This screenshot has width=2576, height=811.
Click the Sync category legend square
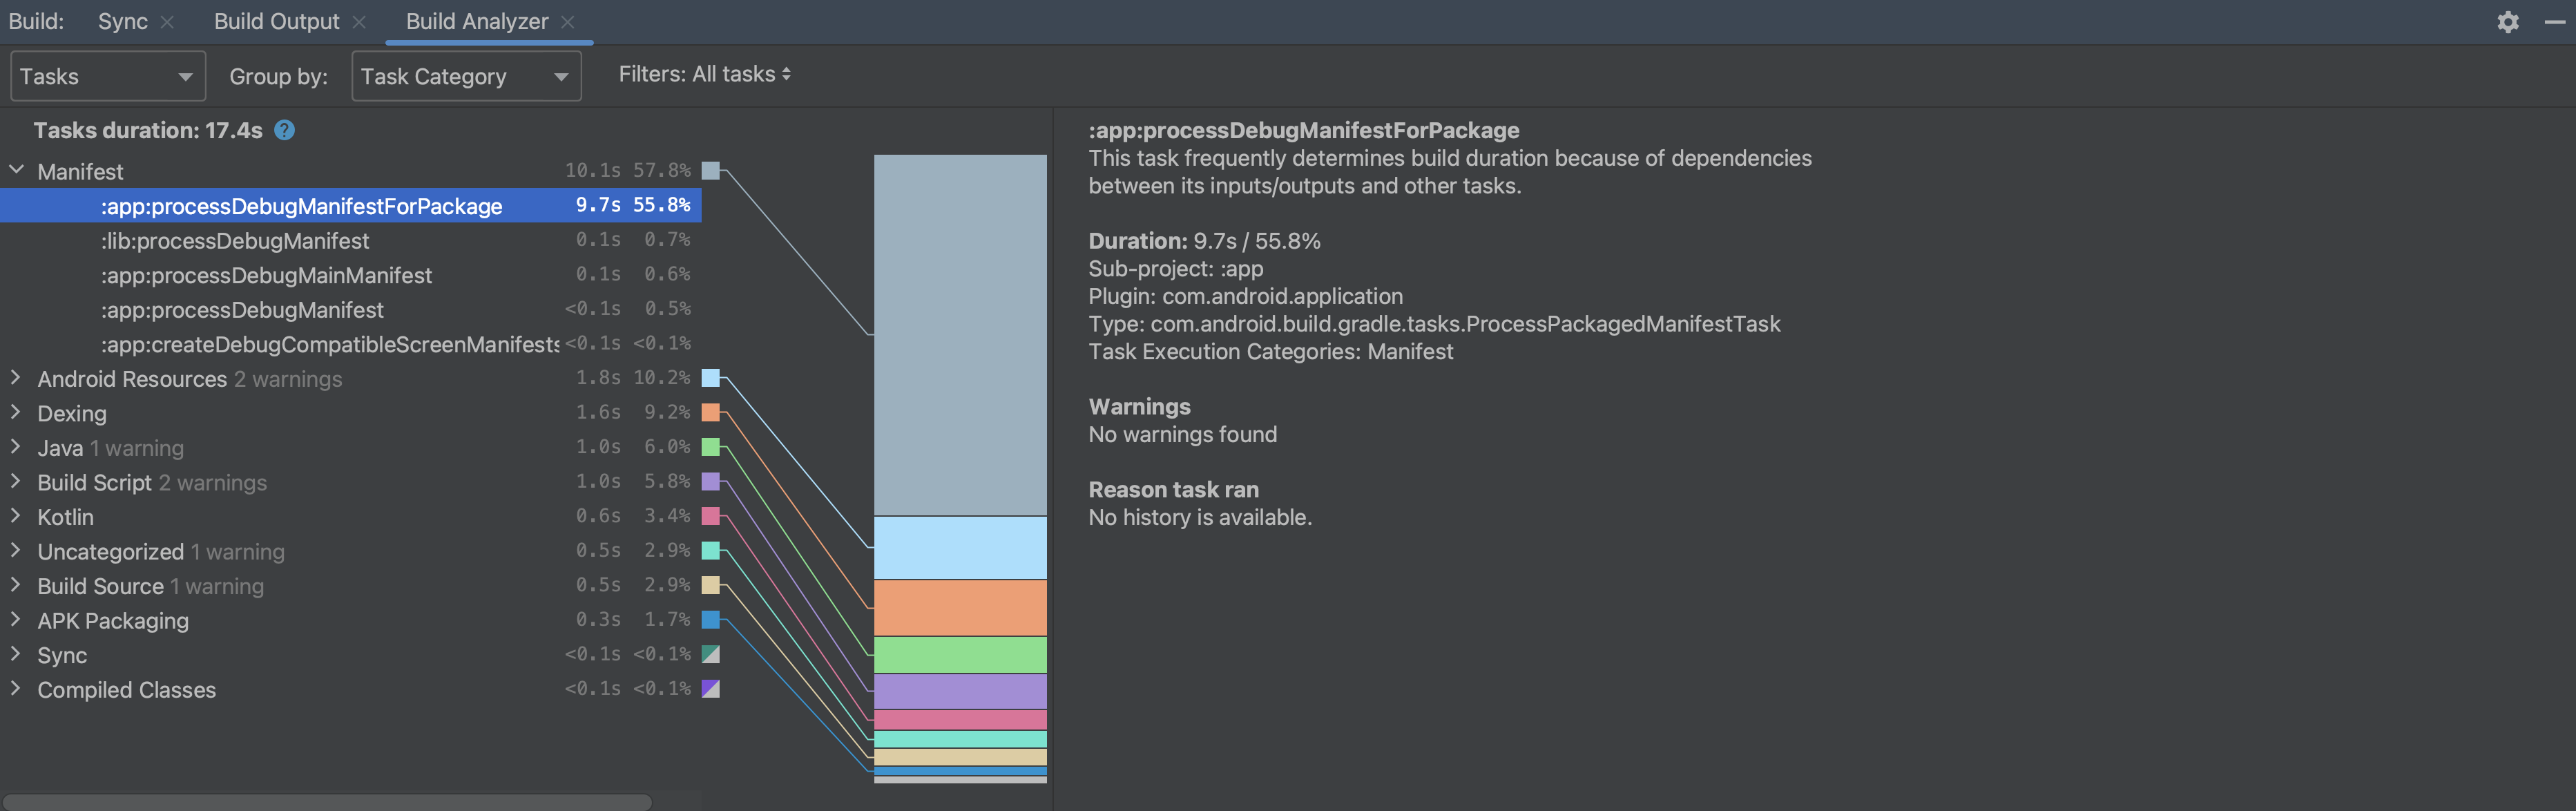point(711,654)
